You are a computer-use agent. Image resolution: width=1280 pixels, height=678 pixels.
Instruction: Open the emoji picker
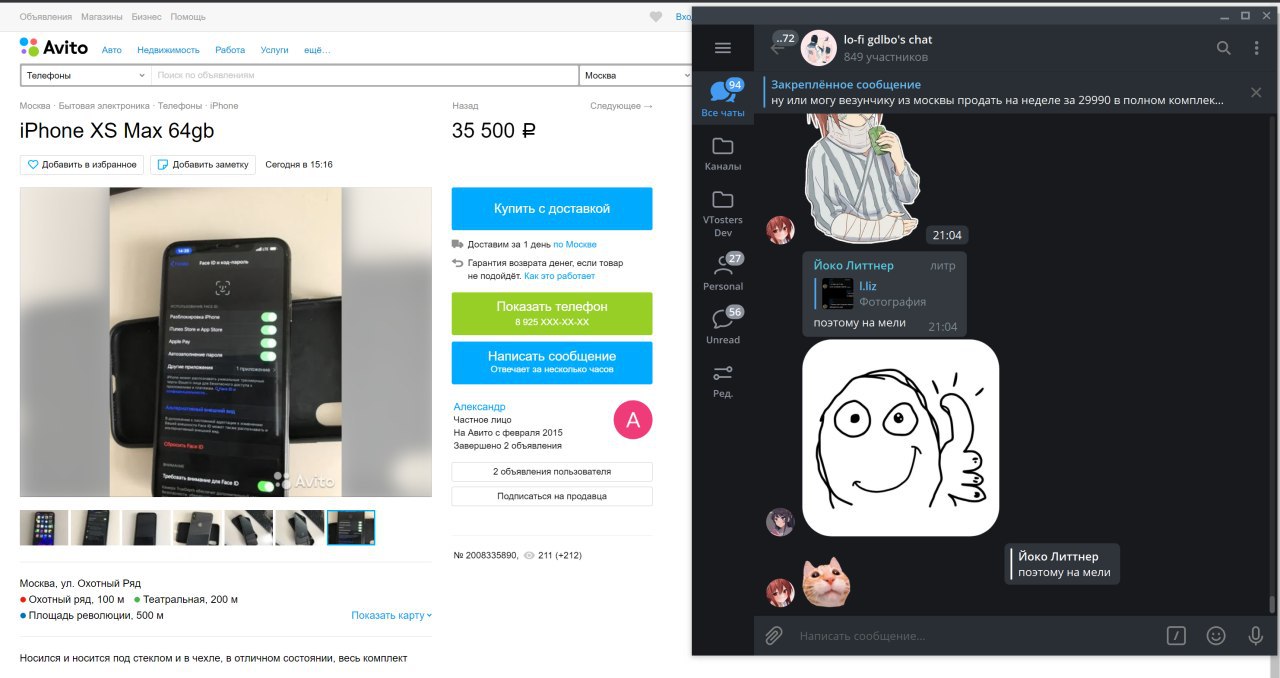coord(1216,635)
